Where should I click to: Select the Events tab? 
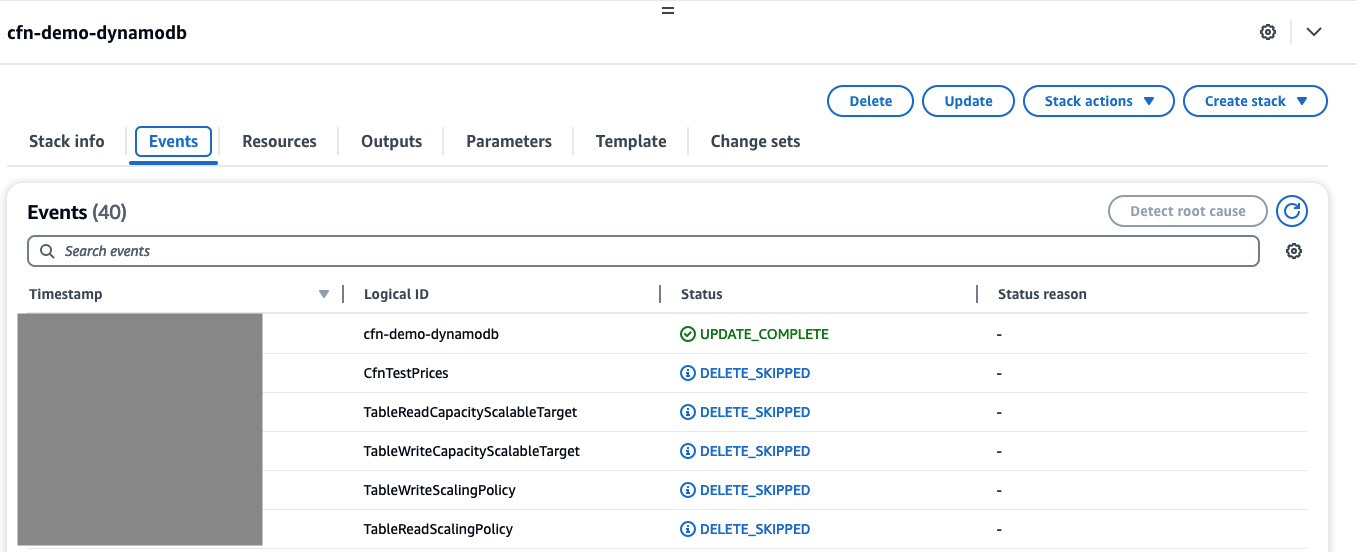click(x=173, y=141)
